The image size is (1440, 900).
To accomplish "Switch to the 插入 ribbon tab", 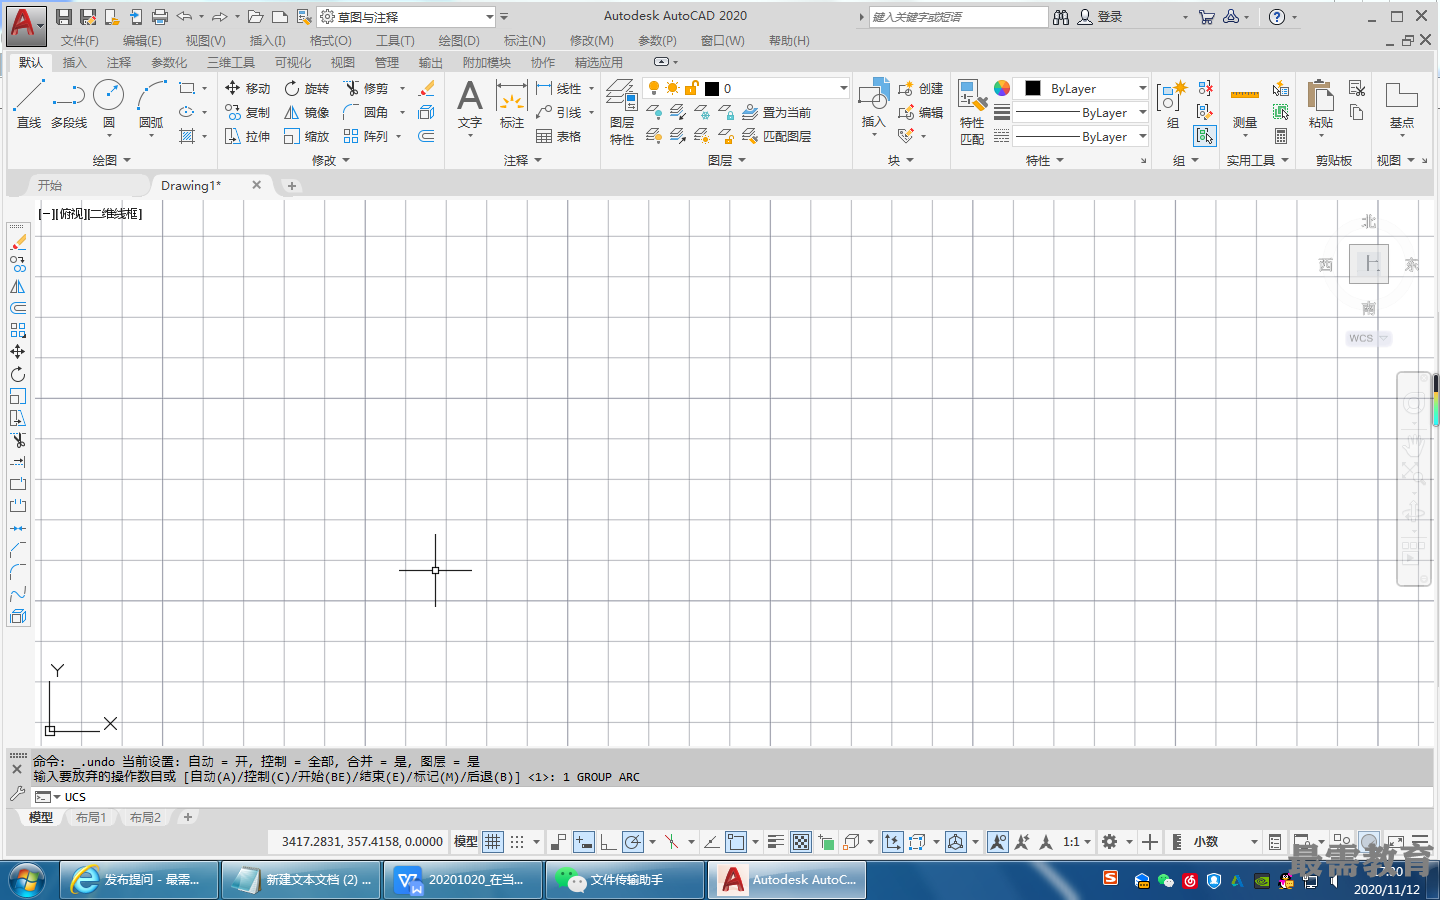I will point(75,62).
